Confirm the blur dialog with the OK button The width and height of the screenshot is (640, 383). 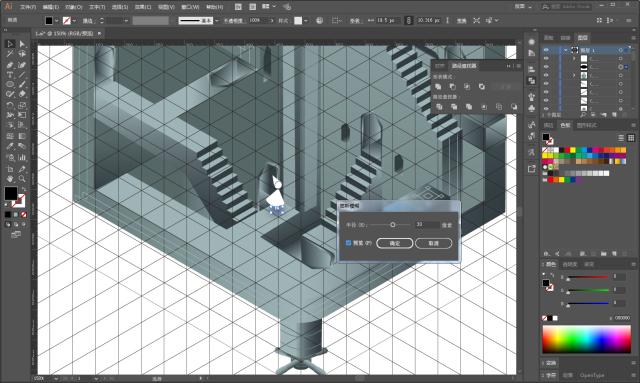[x=394, y=243]
